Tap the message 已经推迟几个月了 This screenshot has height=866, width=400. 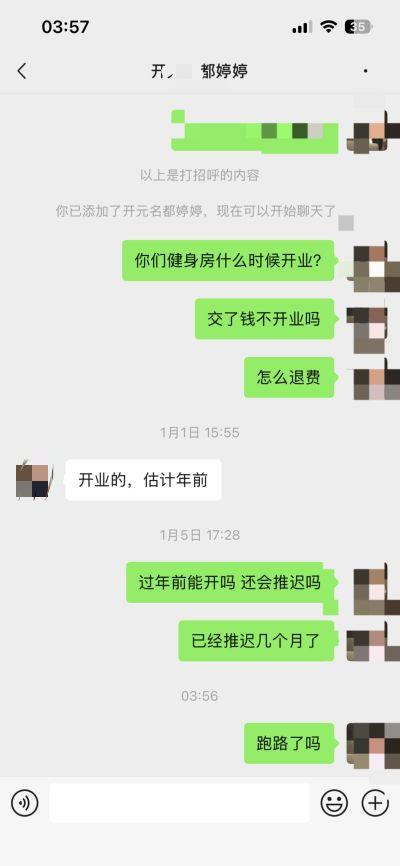pyautogui.click(x=256, y=641)
